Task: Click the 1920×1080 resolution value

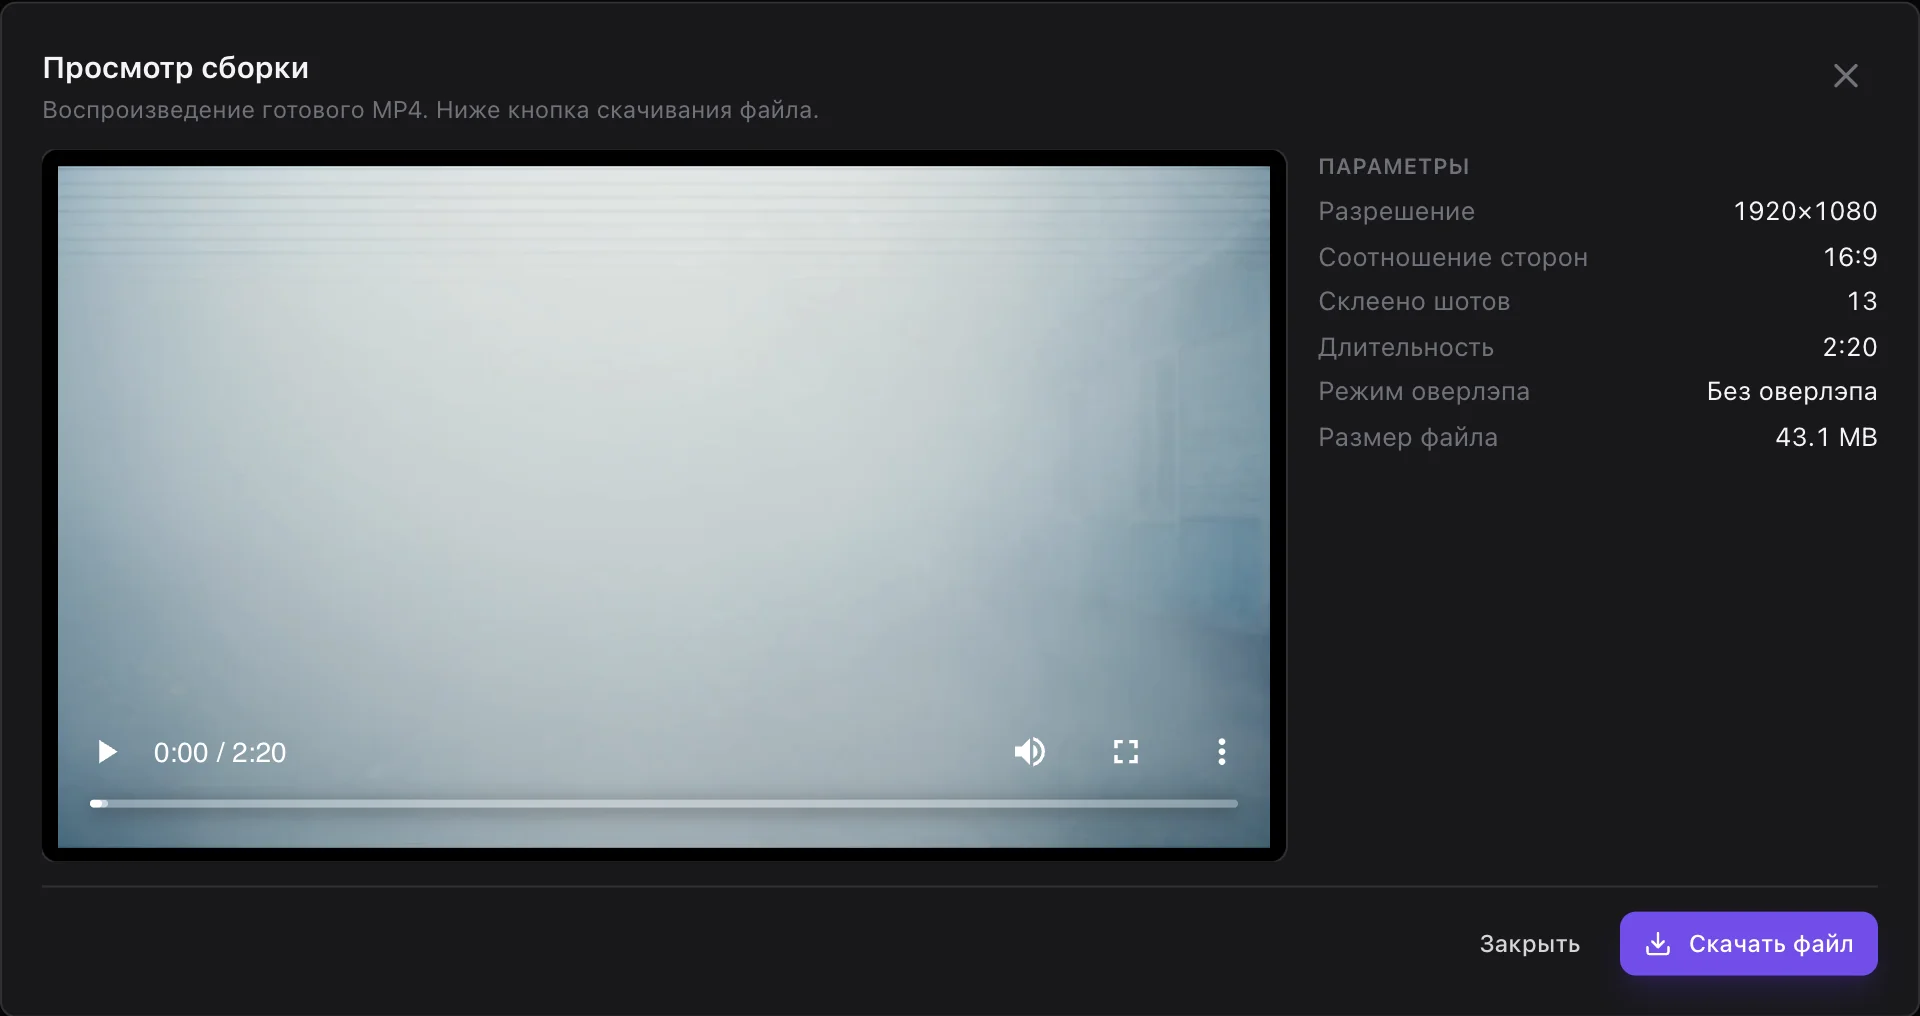Action: pos(1805,211)
